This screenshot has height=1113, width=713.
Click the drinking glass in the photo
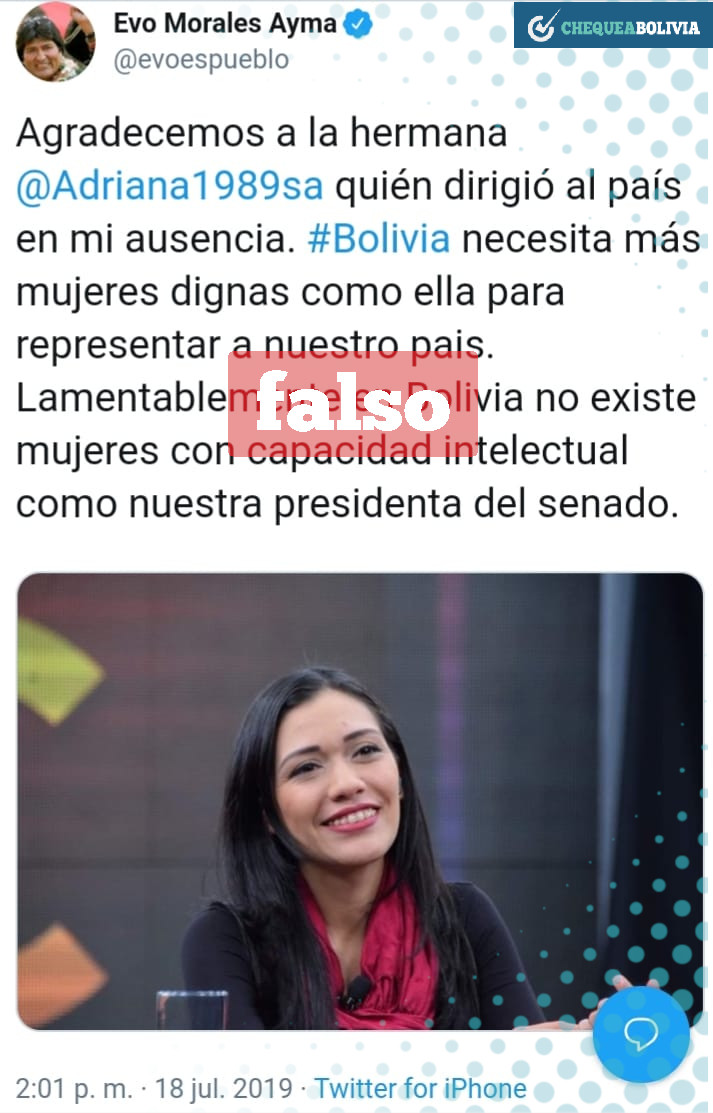point(192,1009)
